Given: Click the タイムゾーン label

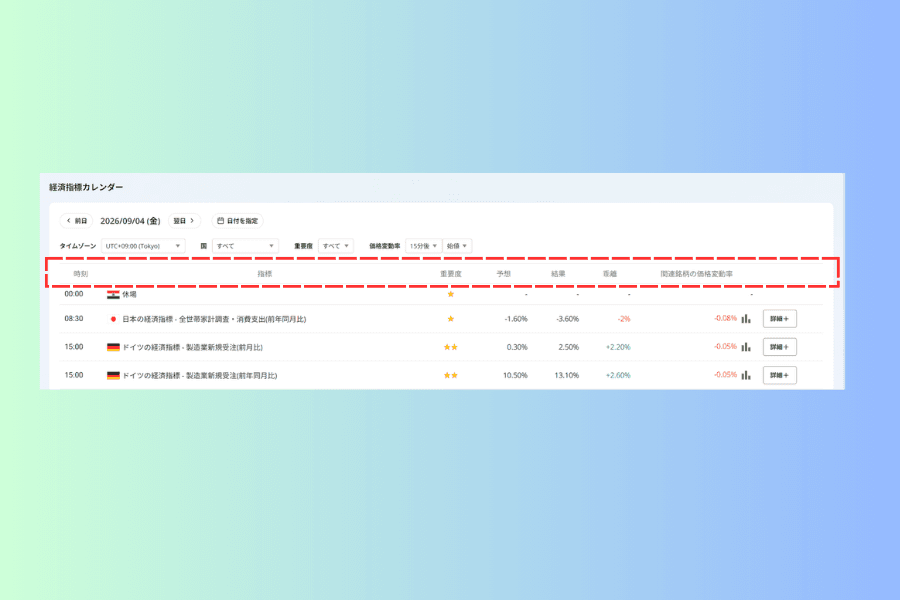Looking at the screenshot, I should pos(78,246).
